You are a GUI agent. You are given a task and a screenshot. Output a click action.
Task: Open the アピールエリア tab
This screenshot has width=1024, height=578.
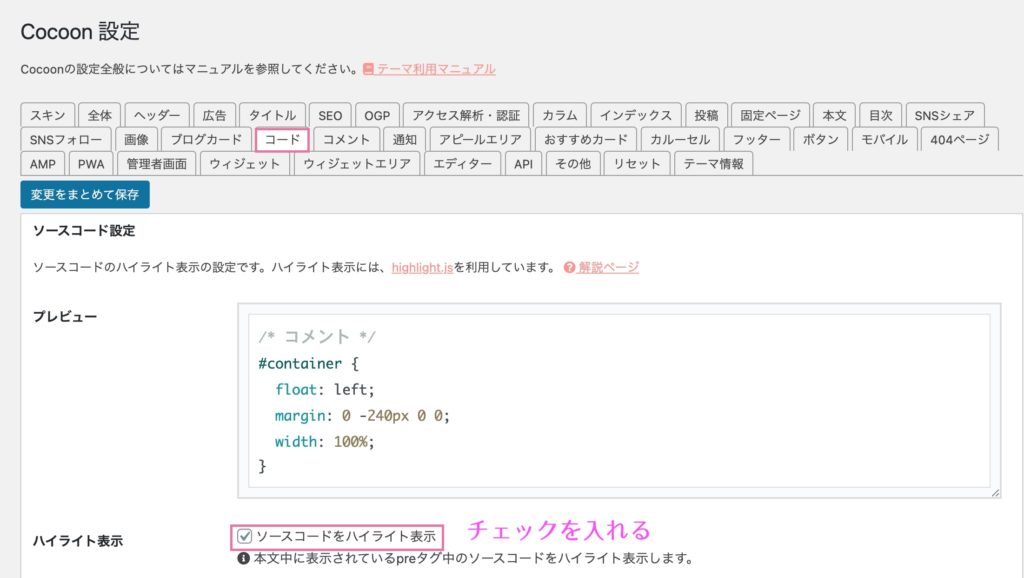(480, 139)
